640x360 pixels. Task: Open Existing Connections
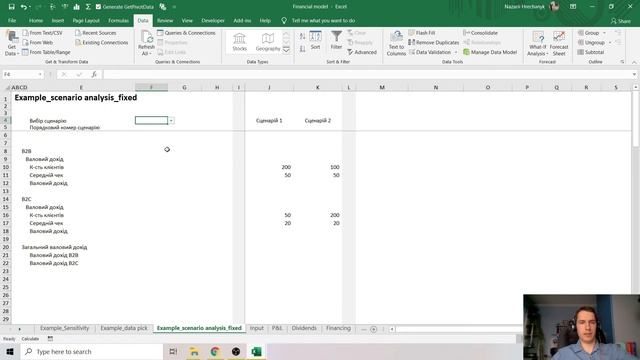point(102,42)
